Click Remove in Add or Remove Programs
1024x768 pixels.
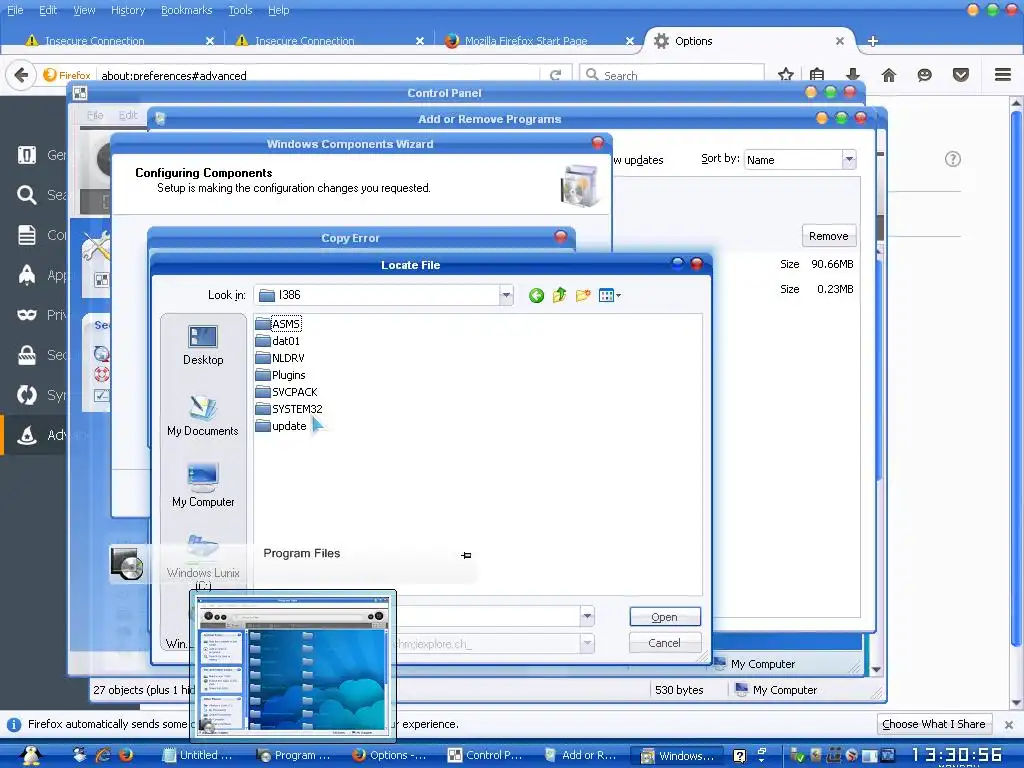pyautogui.click(x=829, y=236)
